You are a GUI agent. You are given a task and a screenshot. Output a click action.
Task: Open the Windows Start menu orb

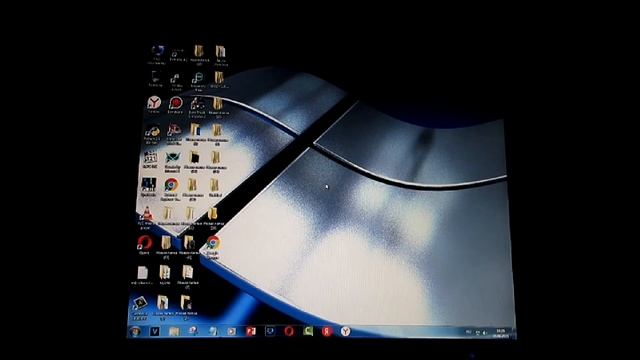pos(135,331)
